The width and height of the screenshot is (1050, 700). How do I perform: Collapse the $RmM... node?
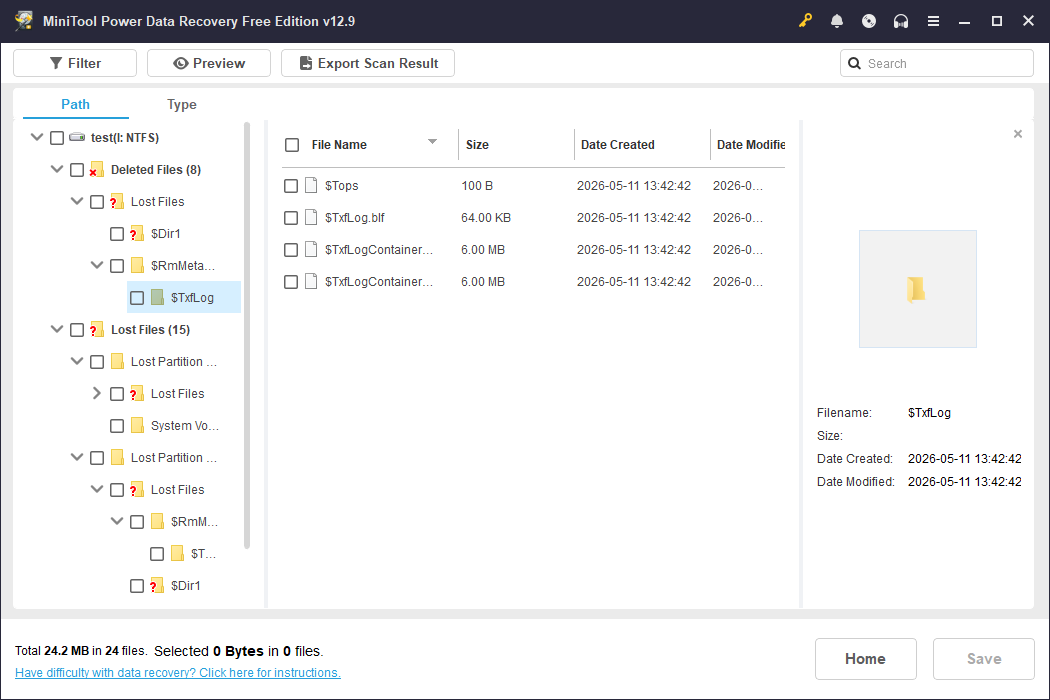pyautogui.click(x=117, y=520)
